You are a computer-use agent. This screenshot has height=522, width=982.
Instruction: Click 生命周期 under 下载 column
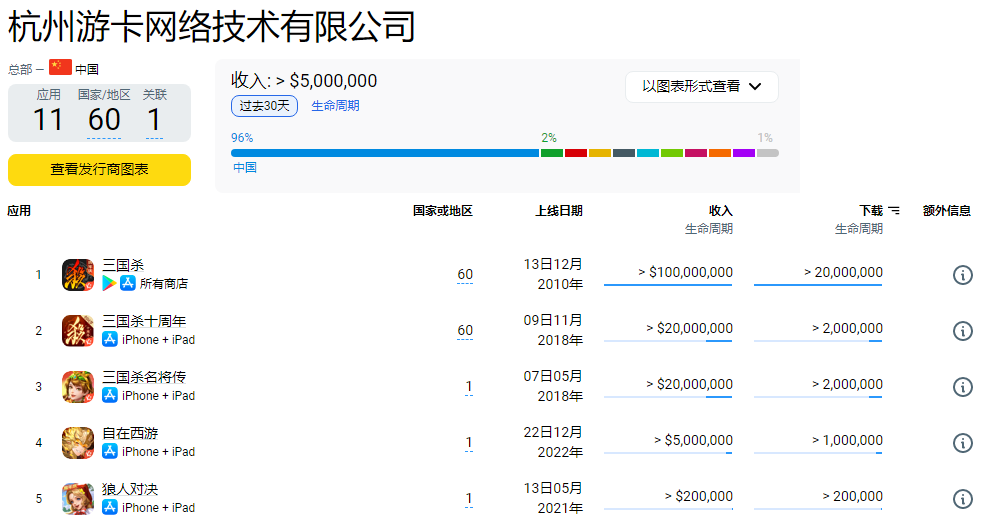[859, 229]
